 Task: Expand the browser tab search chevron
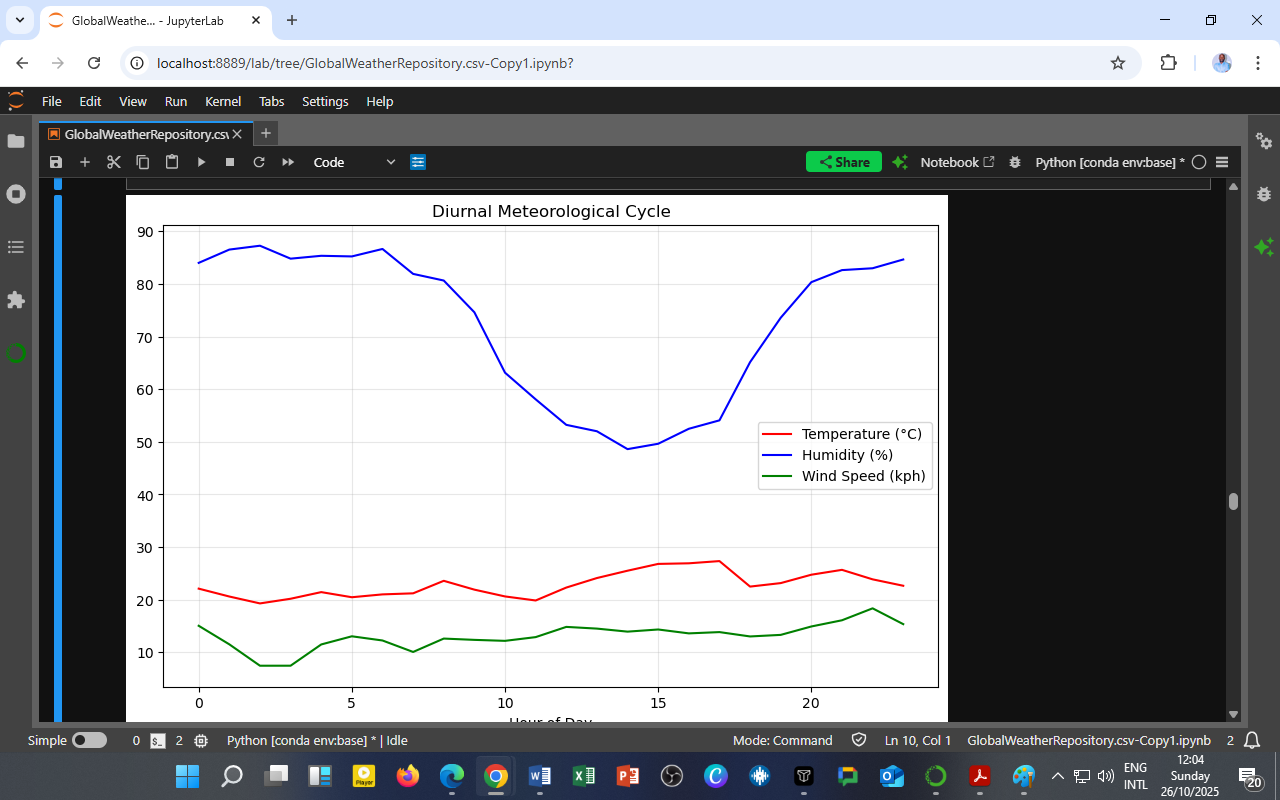pyautogui.click(x=19, y=20)
